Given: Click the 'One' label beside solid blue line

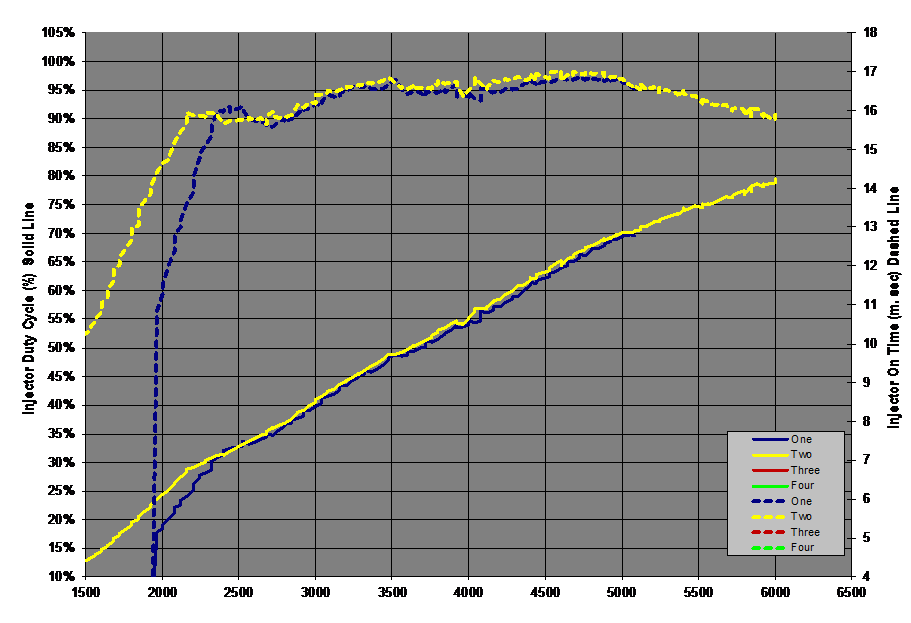Looking at the screenshot, I should 801,439.
